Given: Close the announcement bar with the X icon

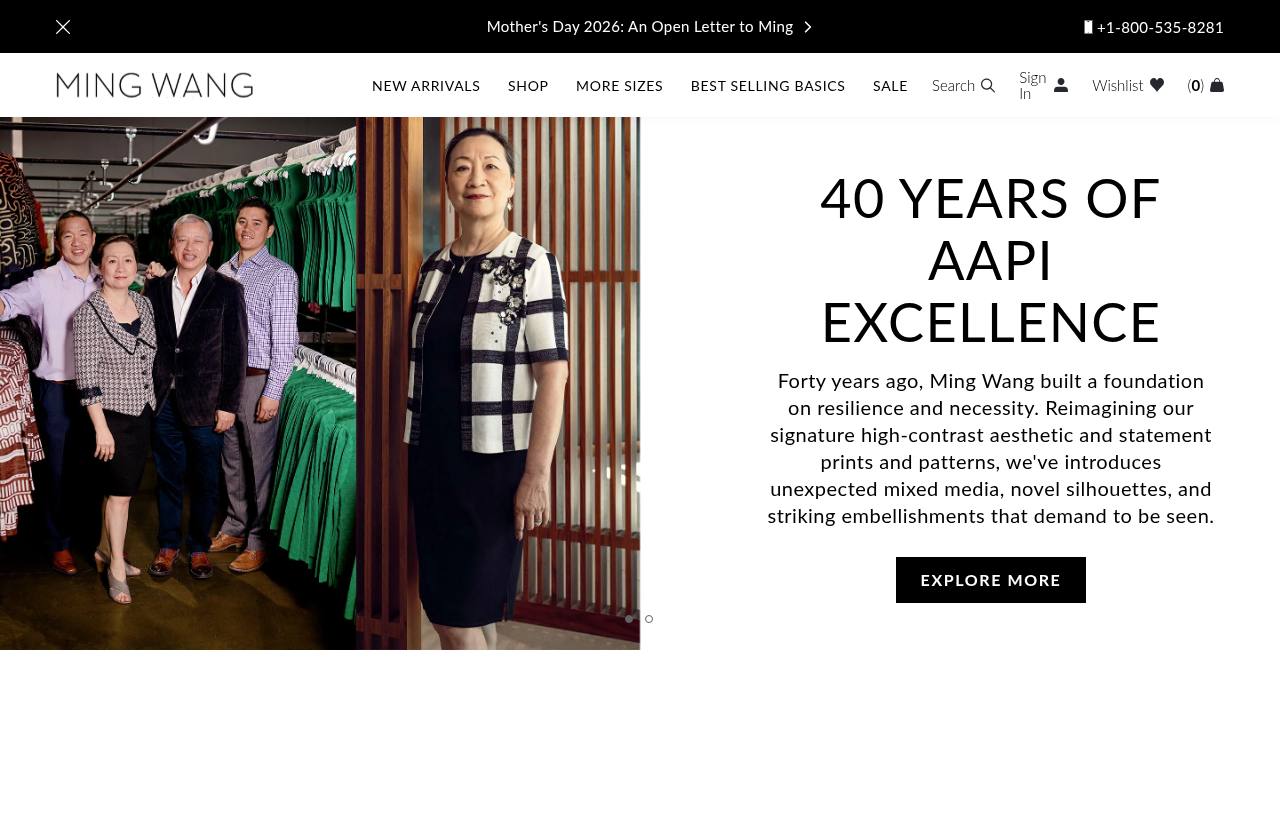Looking at the screenshot, I should pos(63,27).
